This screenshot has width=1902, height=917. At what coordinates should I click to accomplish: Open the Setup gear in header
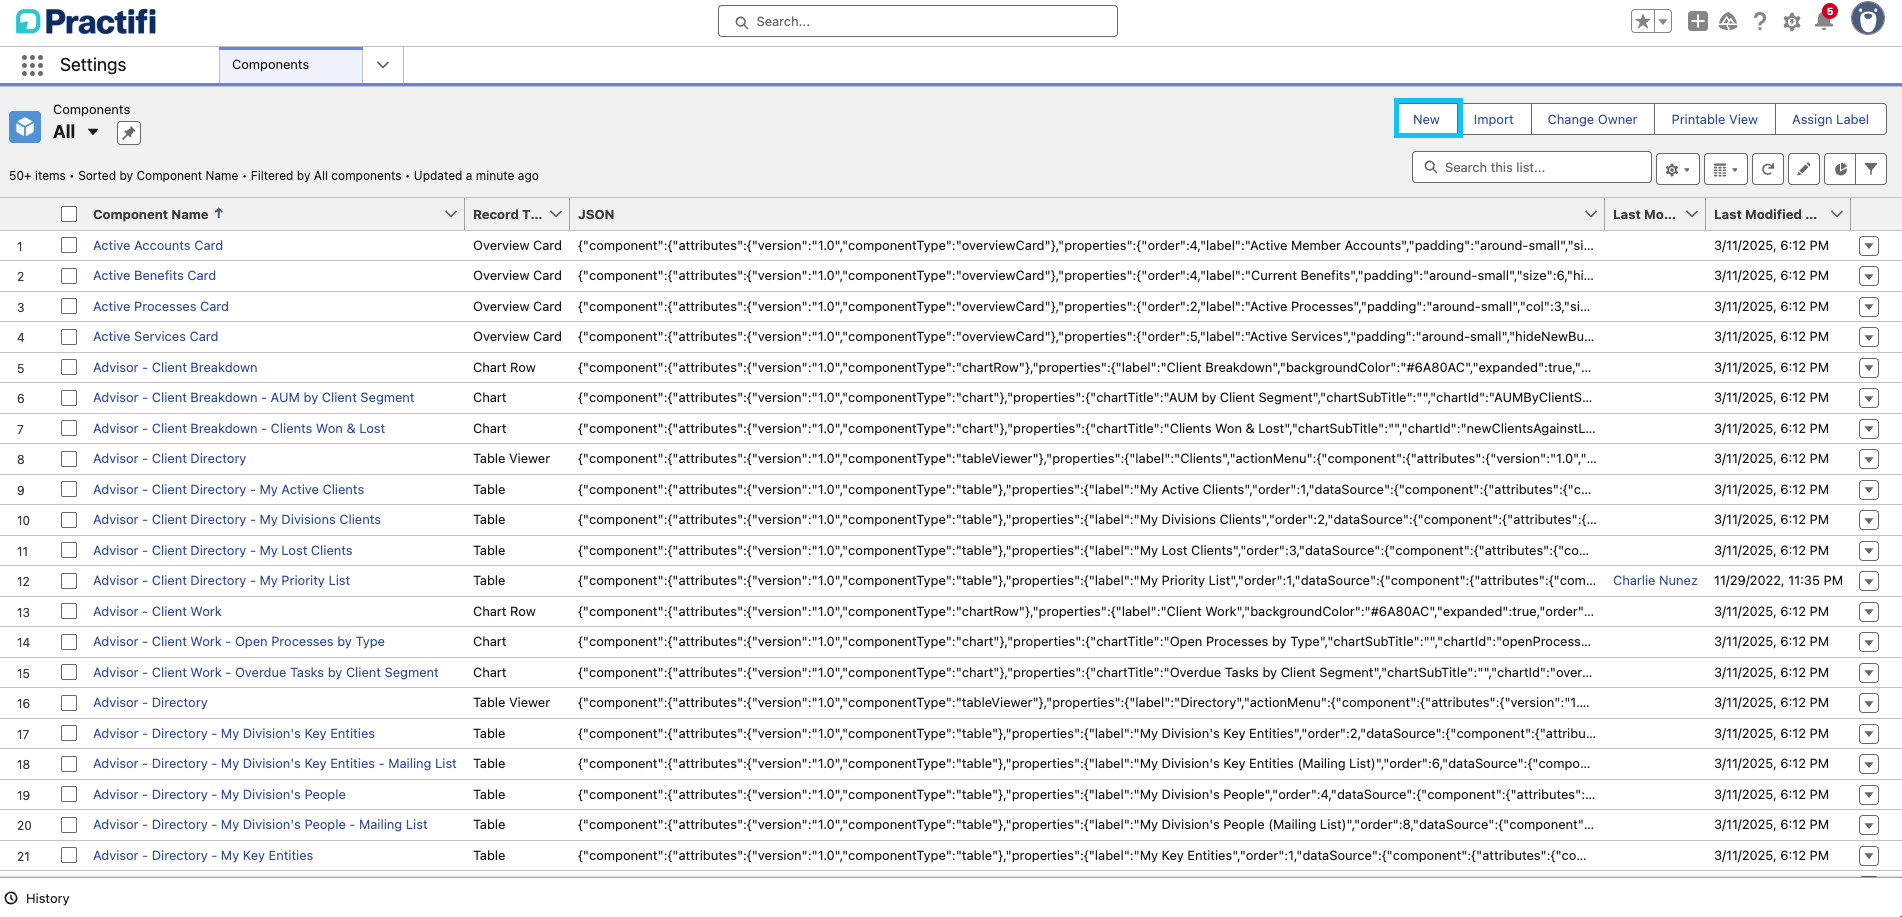1791,22
